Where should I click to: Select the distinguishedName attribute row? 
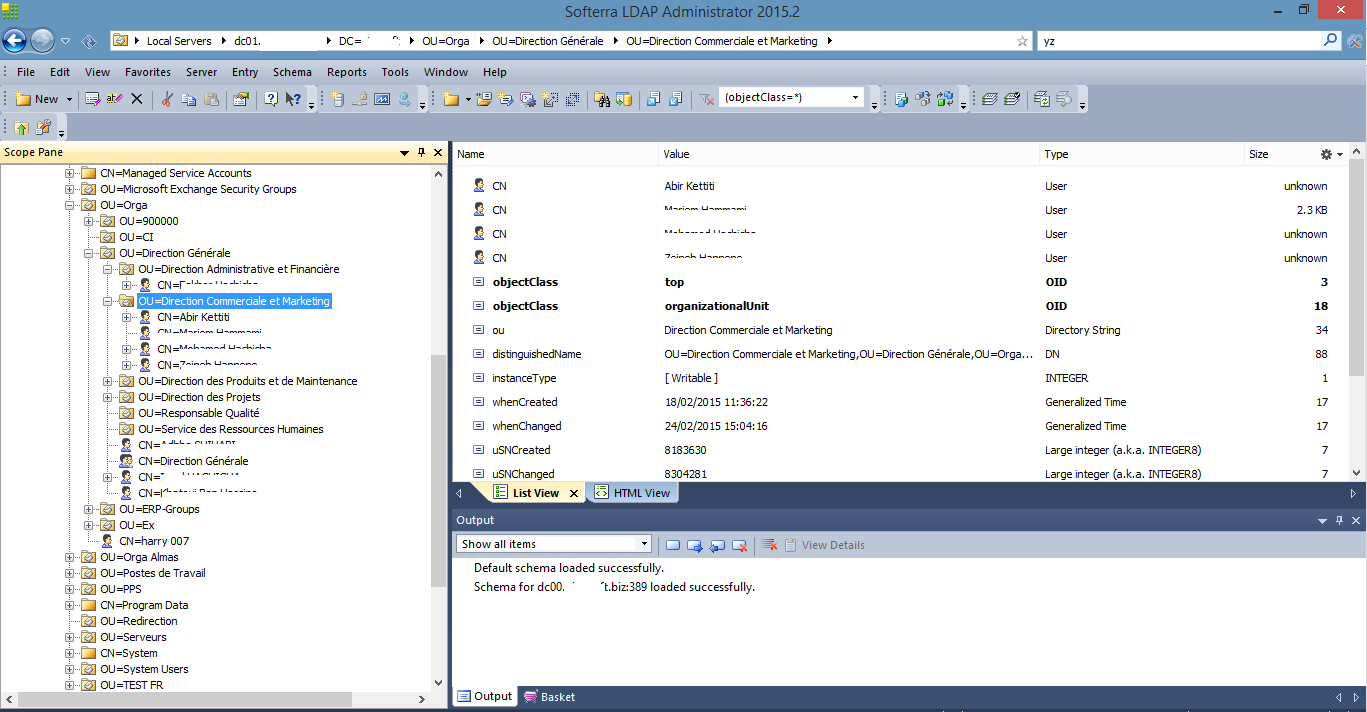(899, 354)
